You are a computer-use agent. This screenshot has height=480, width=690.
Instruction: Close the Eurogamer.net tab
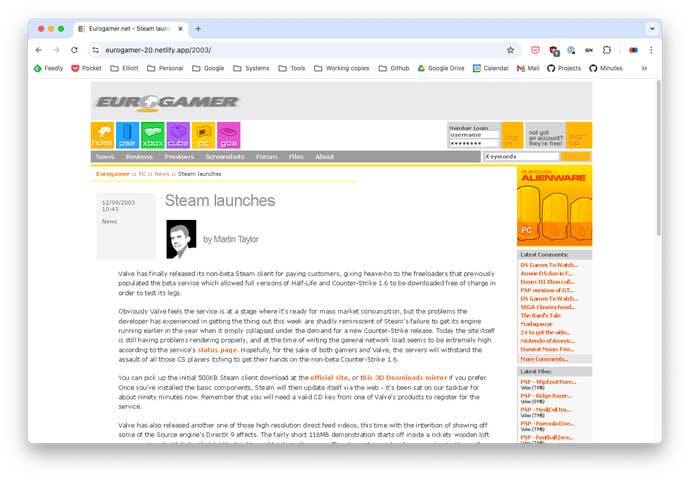click(180, 29)
